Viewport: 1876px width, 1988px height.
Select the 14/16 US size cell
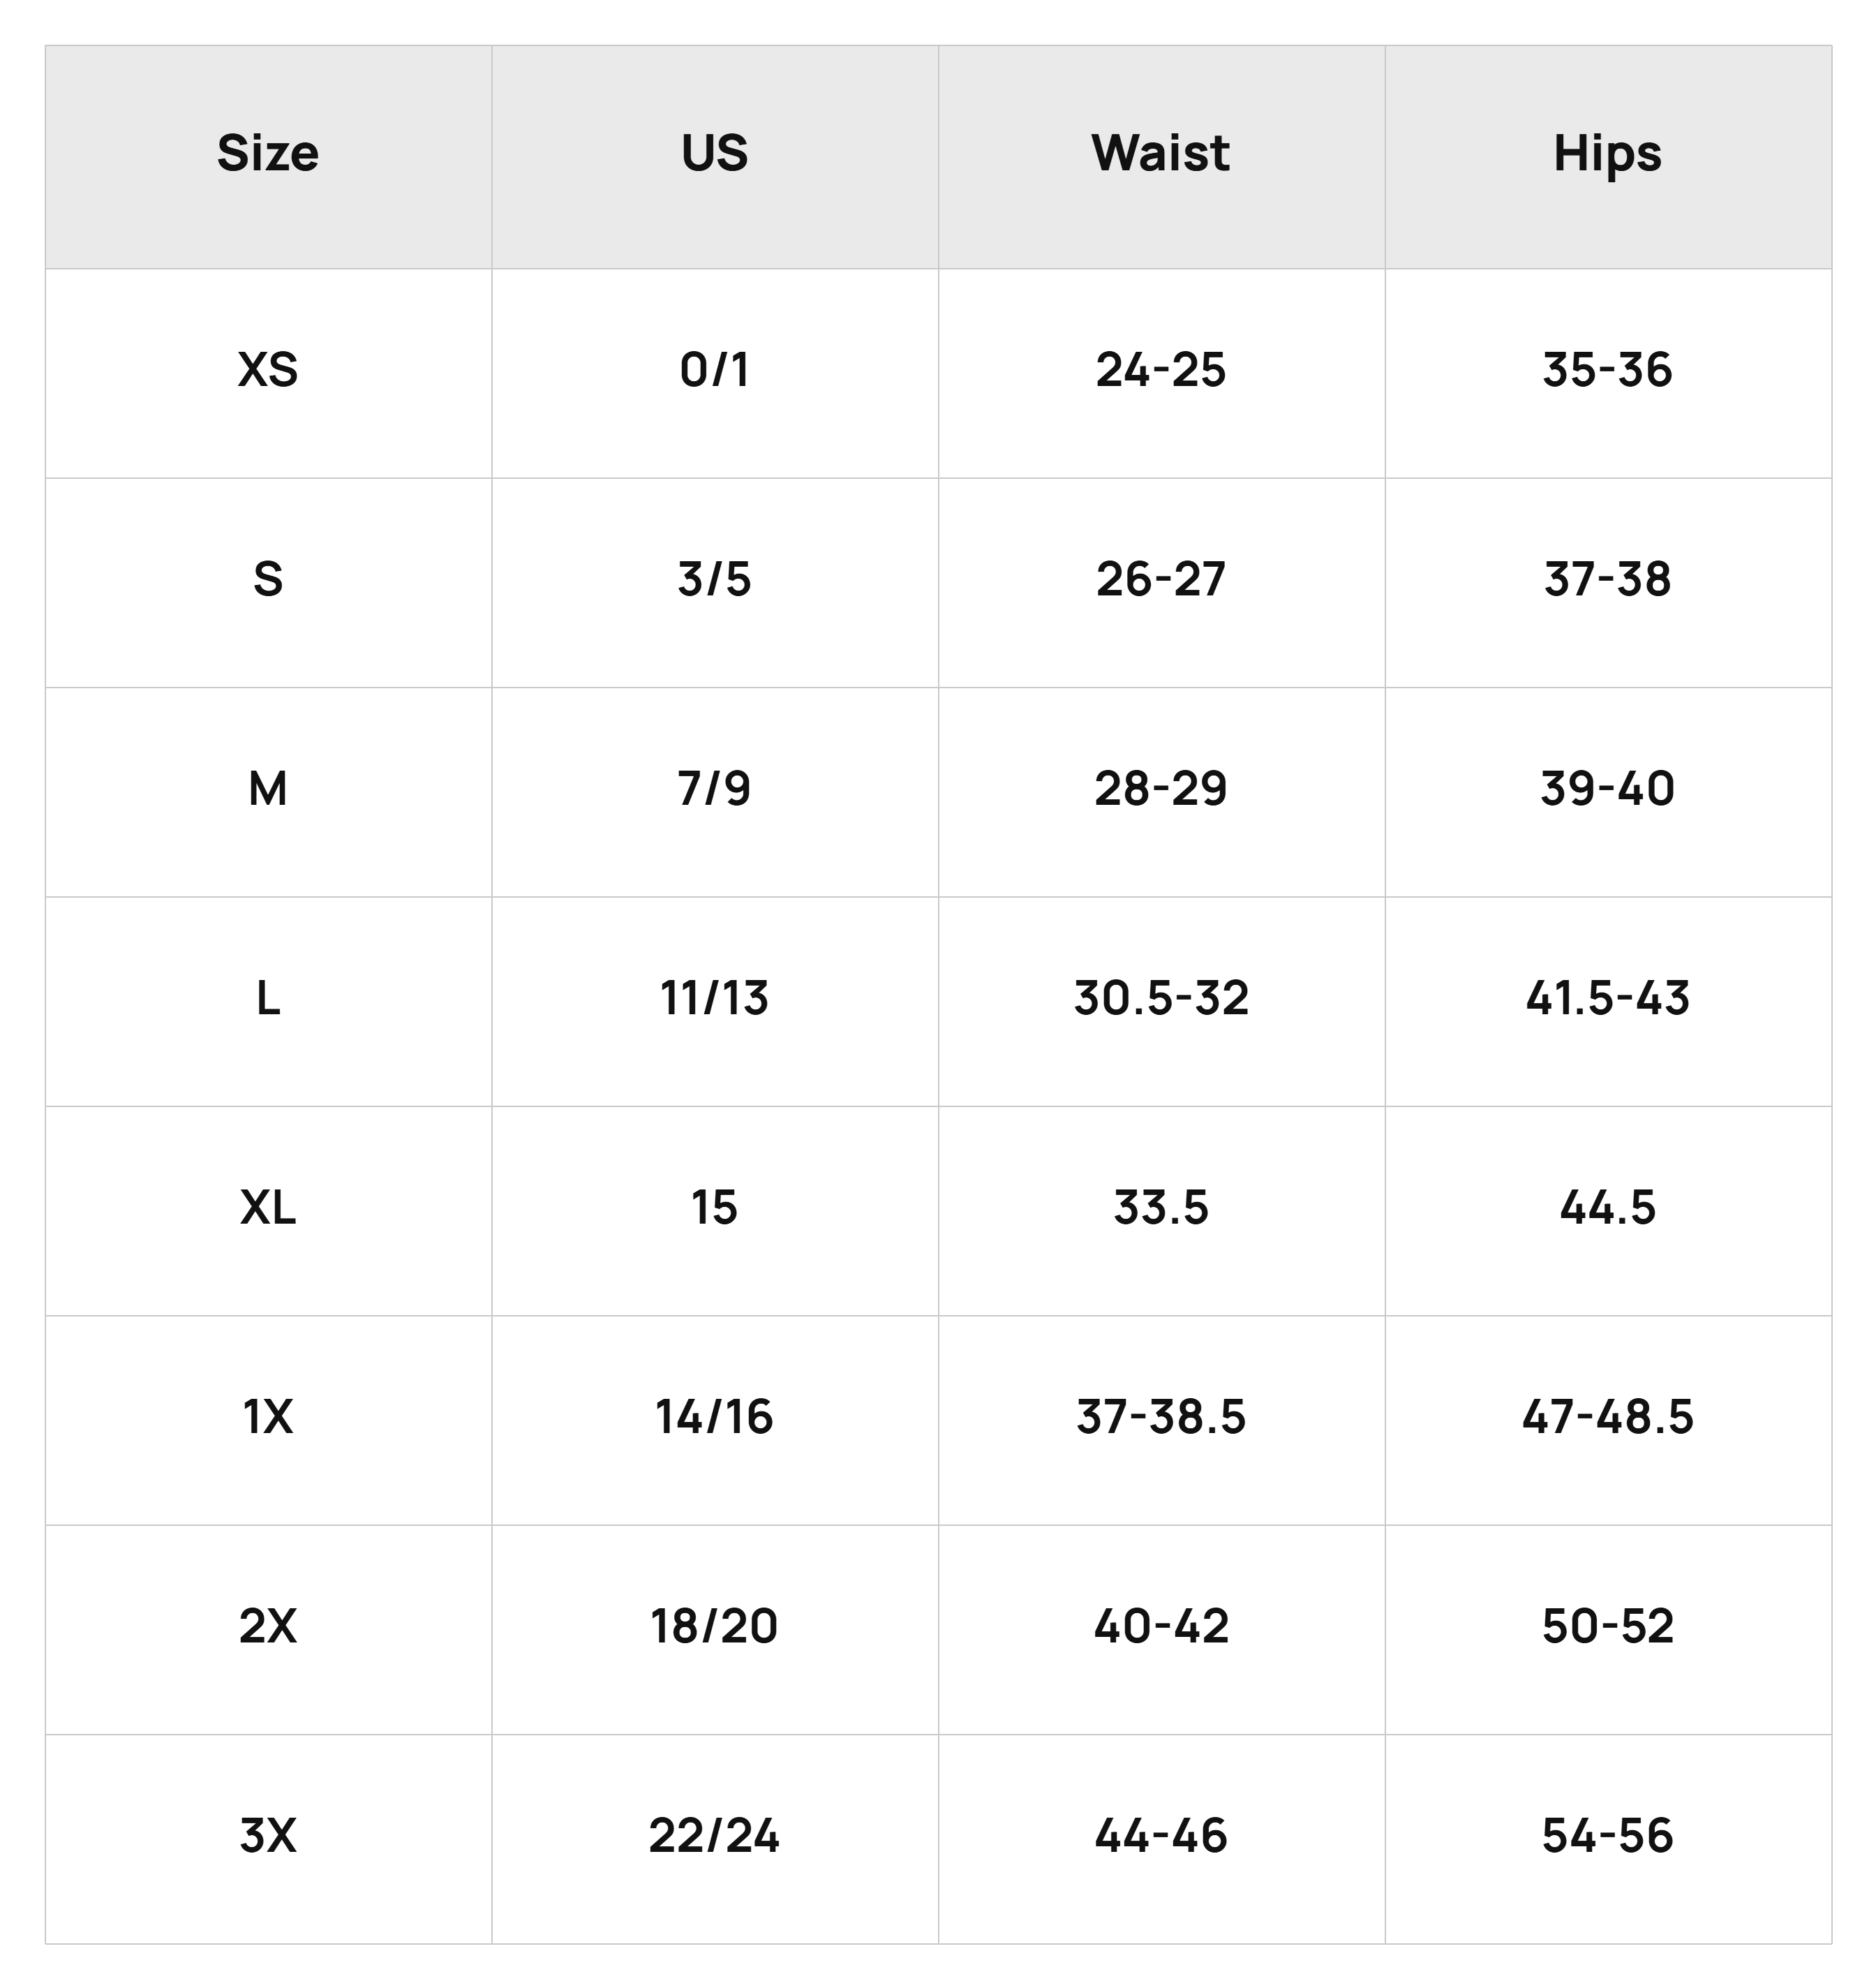coord(714,1417)
